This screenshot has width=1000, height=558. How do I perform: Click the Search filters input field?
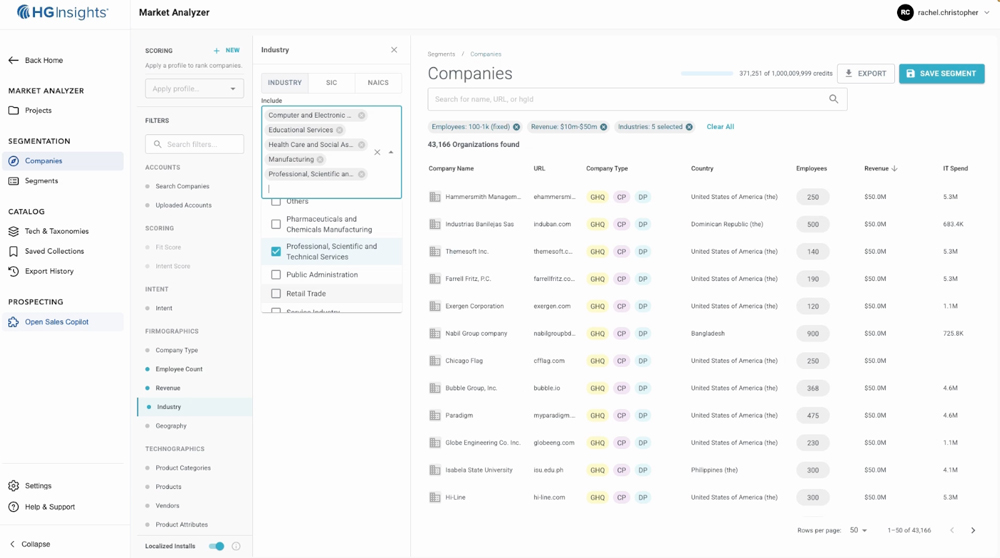195,144
